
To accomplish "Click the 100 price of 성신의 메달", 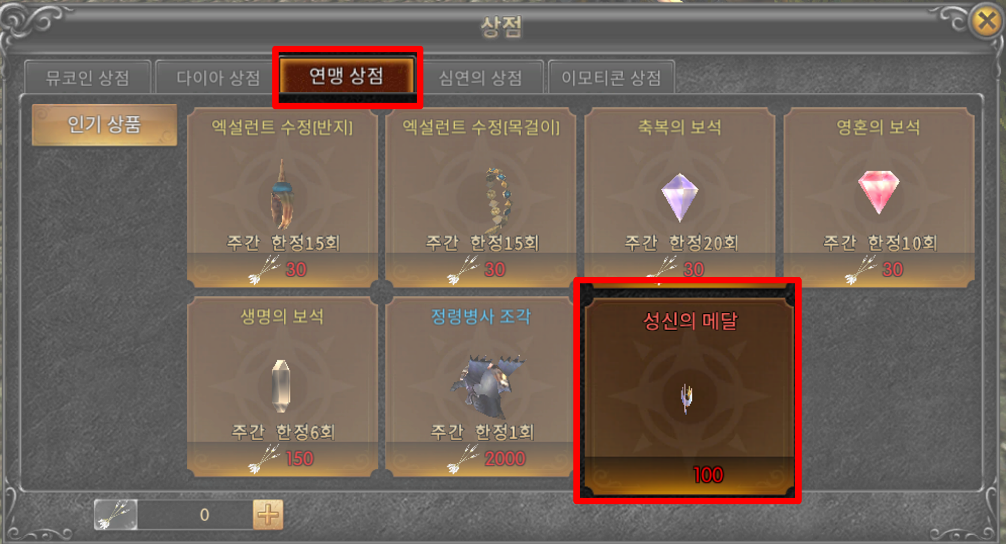I will 708,475.
